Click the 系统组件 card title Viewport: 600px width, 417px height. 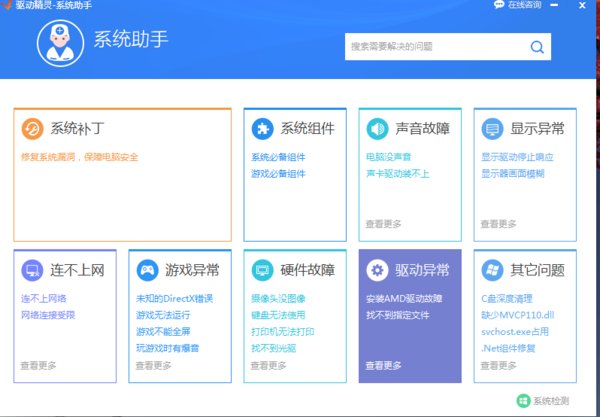point(308,129)
